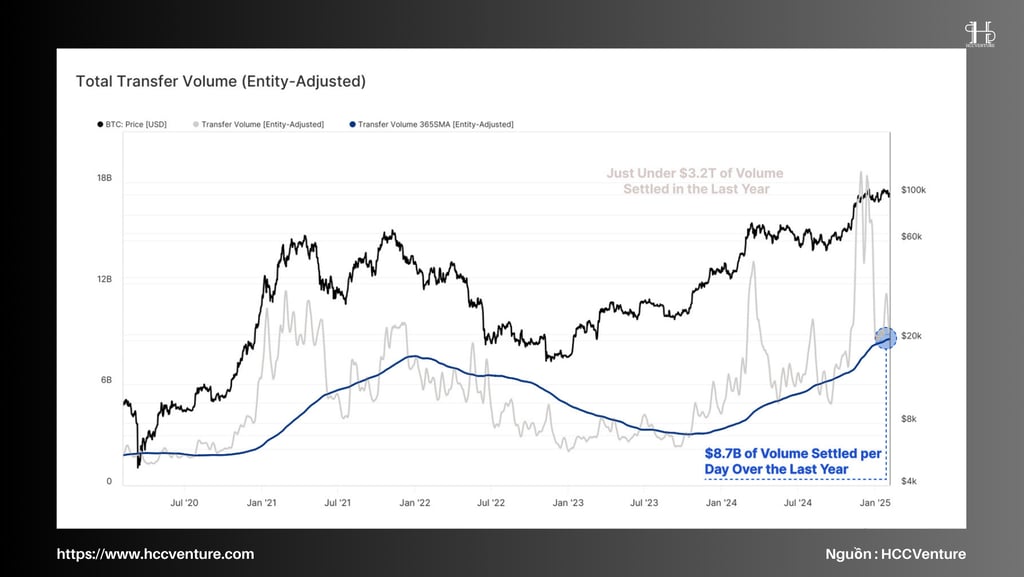The image size is (1024, 577).
Task: Click the Jan '25 x-axis label
Action: pos(875,503)
